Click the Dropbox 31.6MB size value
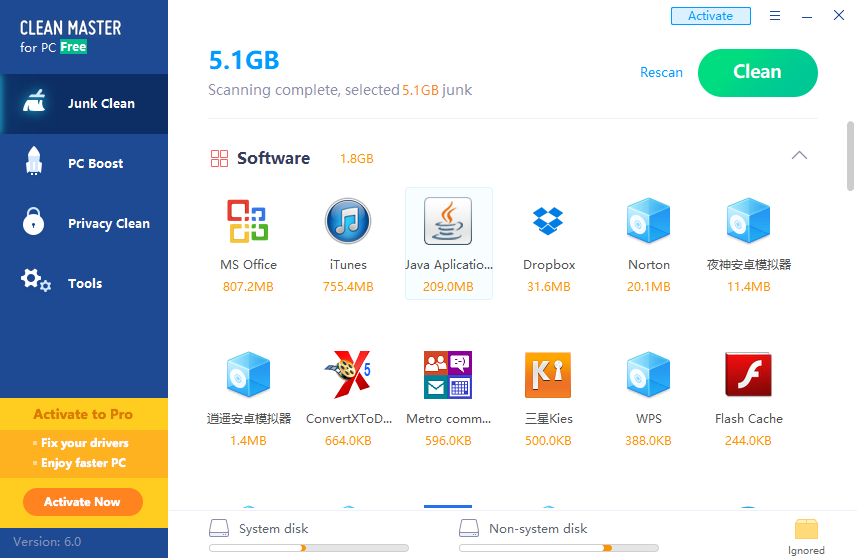 pos(549,287)
